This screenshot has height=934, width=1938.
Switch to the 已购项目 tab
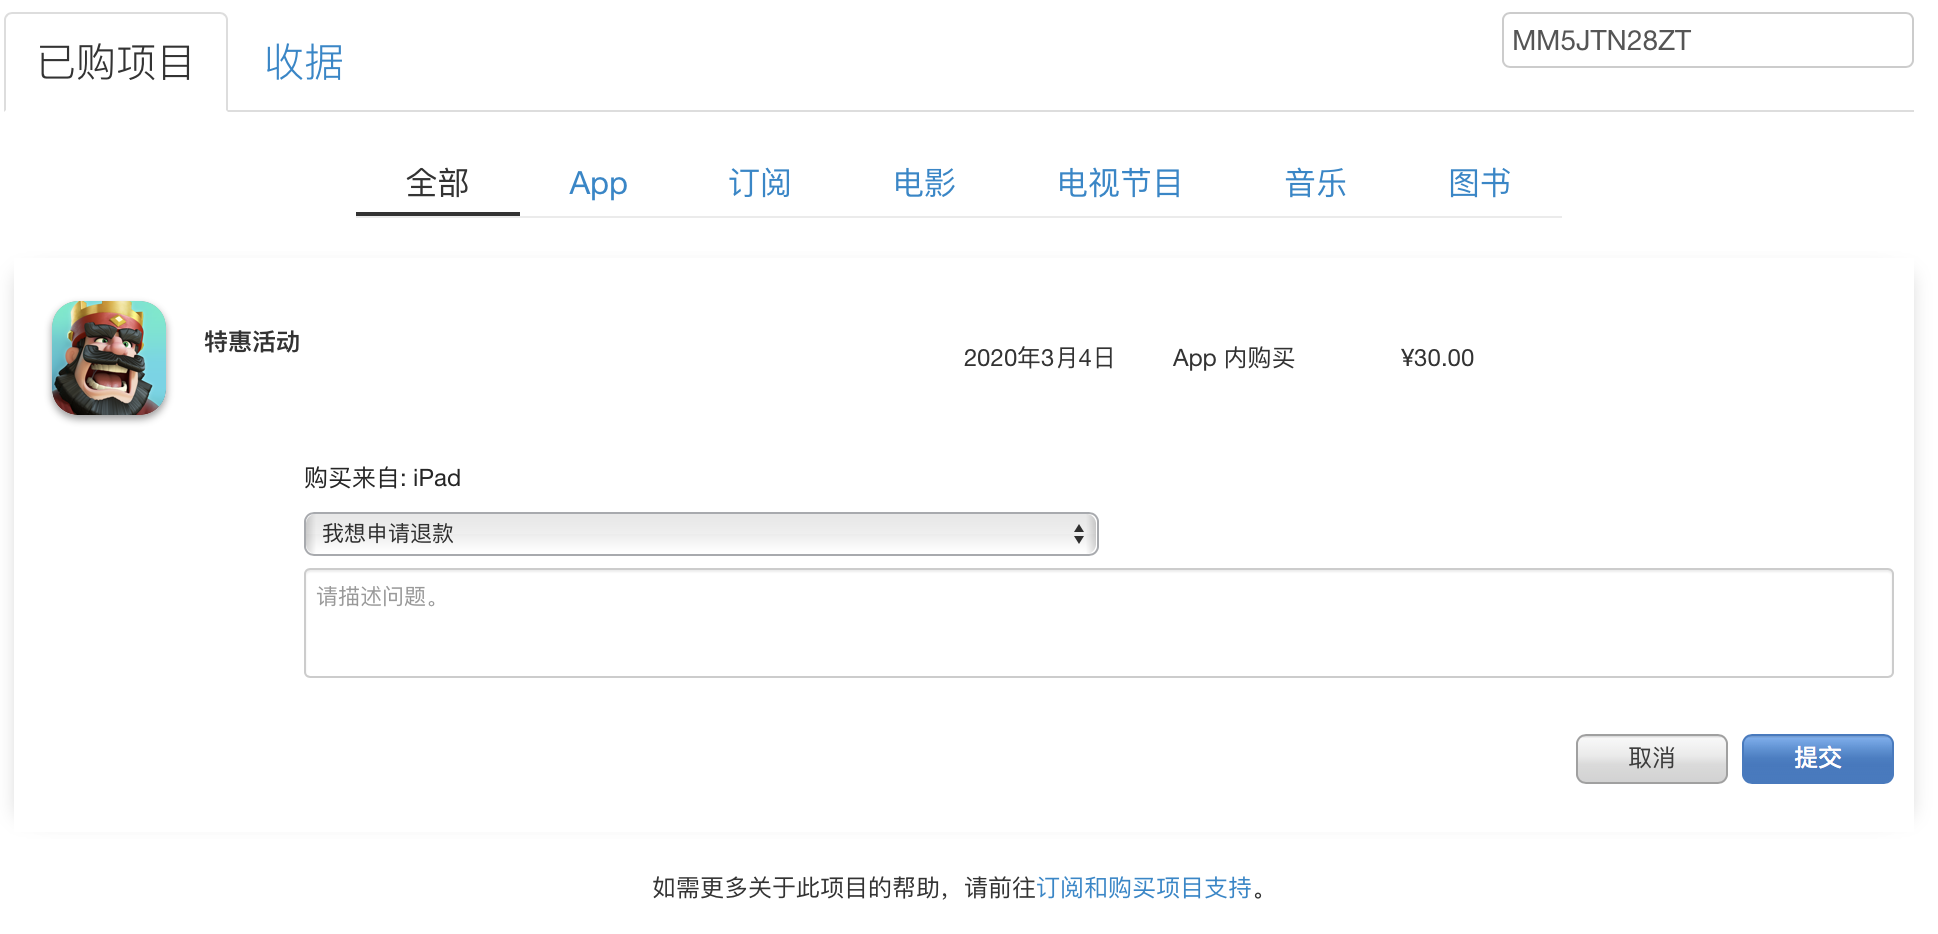click(x=116, y=62)
